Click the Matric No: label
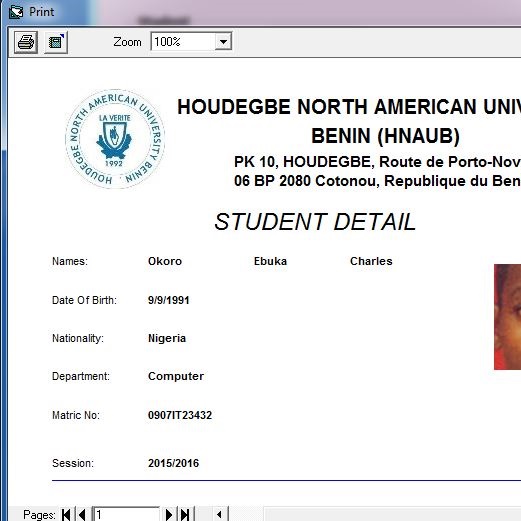 [76, 415]
